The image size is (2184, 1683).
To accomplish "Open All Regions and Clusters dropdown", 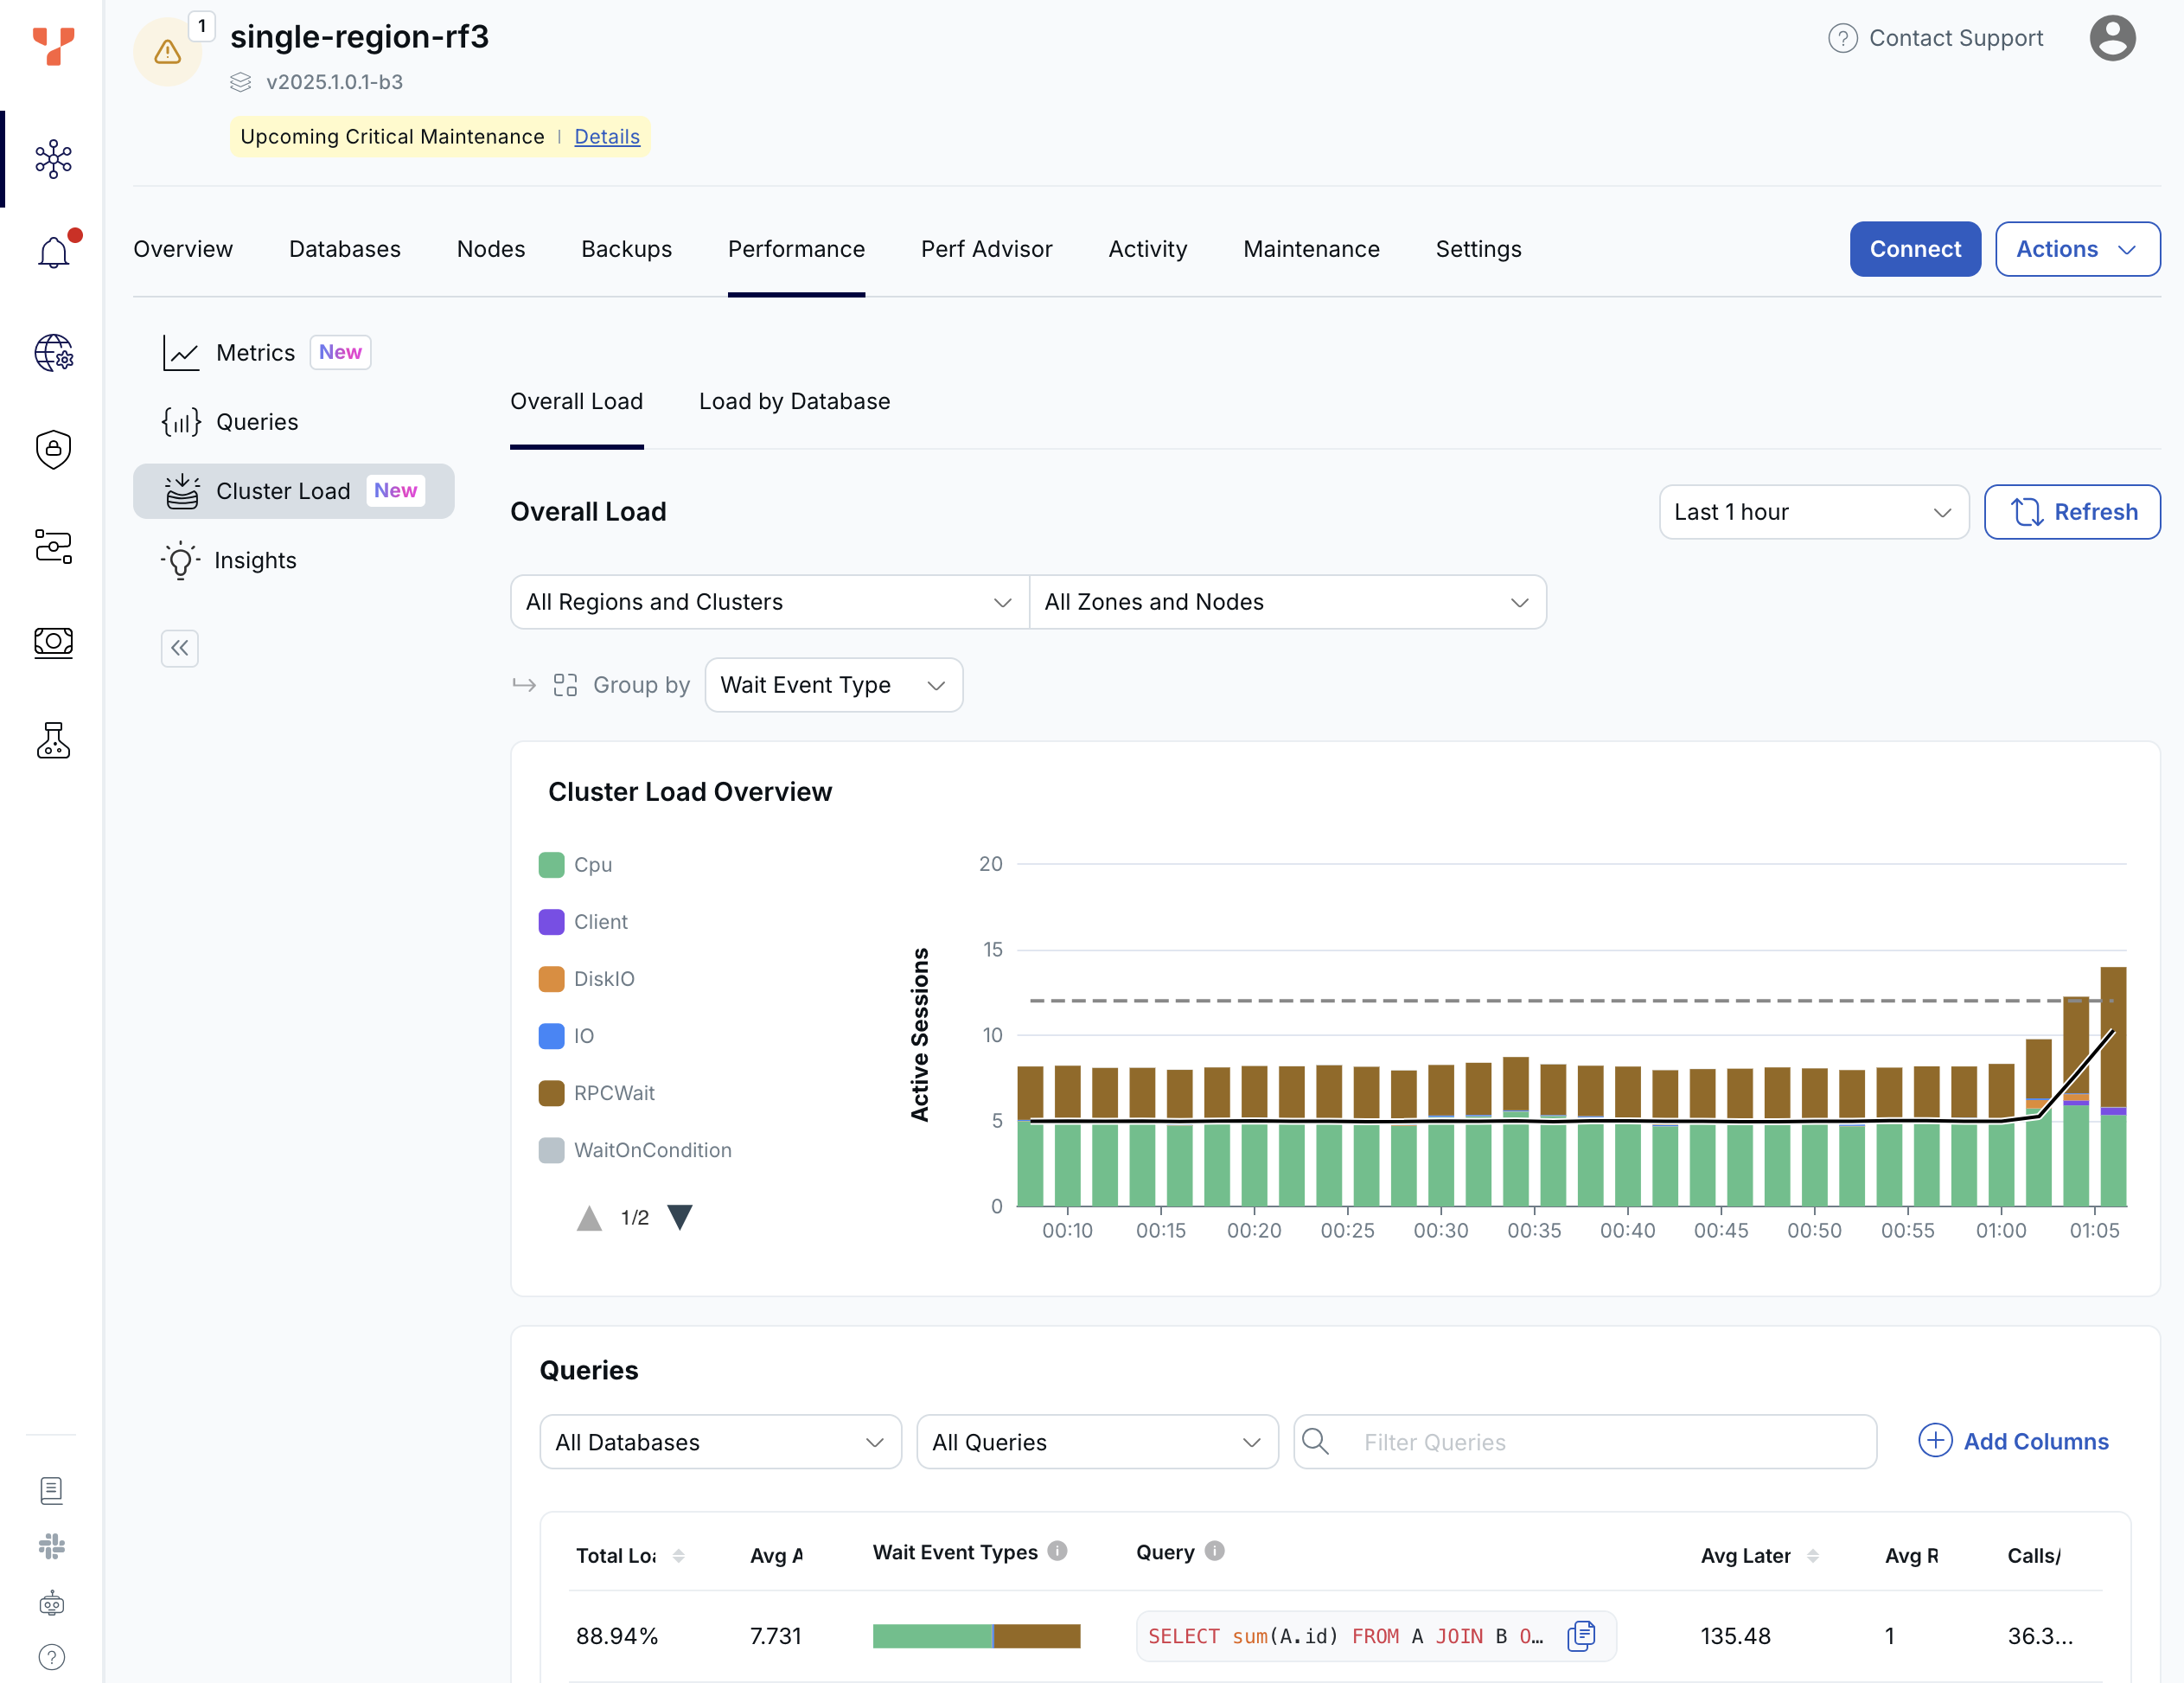I will (769, 602).
